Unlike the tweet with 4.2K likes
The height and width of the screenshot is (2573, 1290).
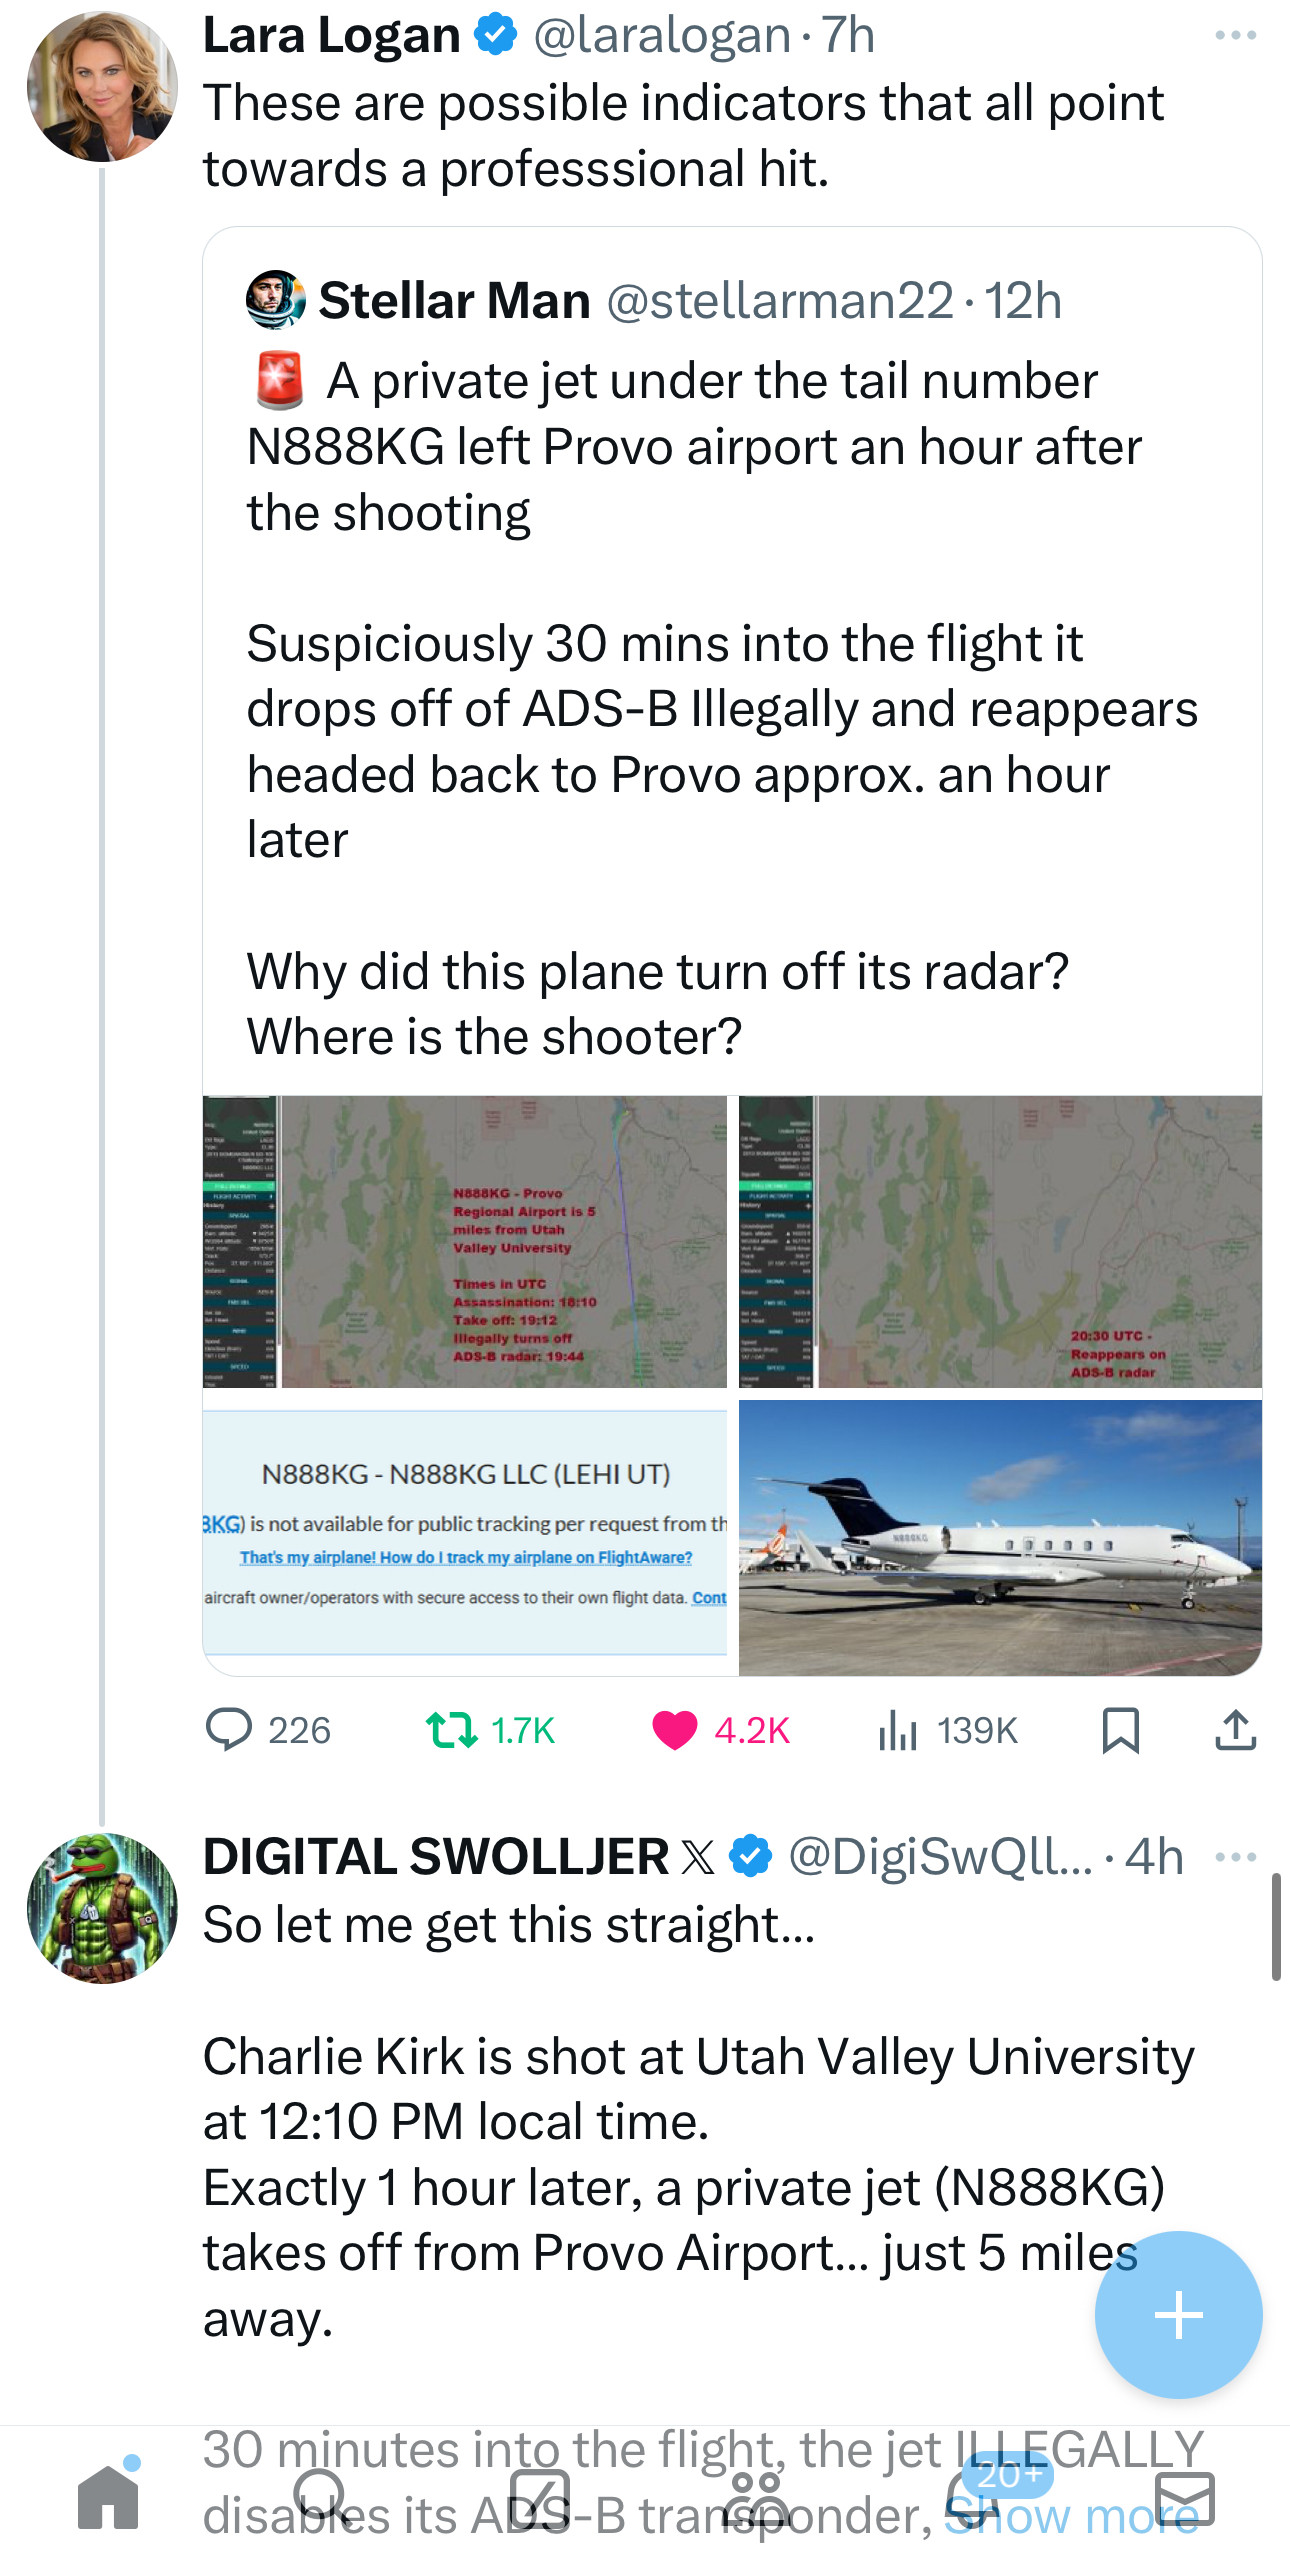674,1730
